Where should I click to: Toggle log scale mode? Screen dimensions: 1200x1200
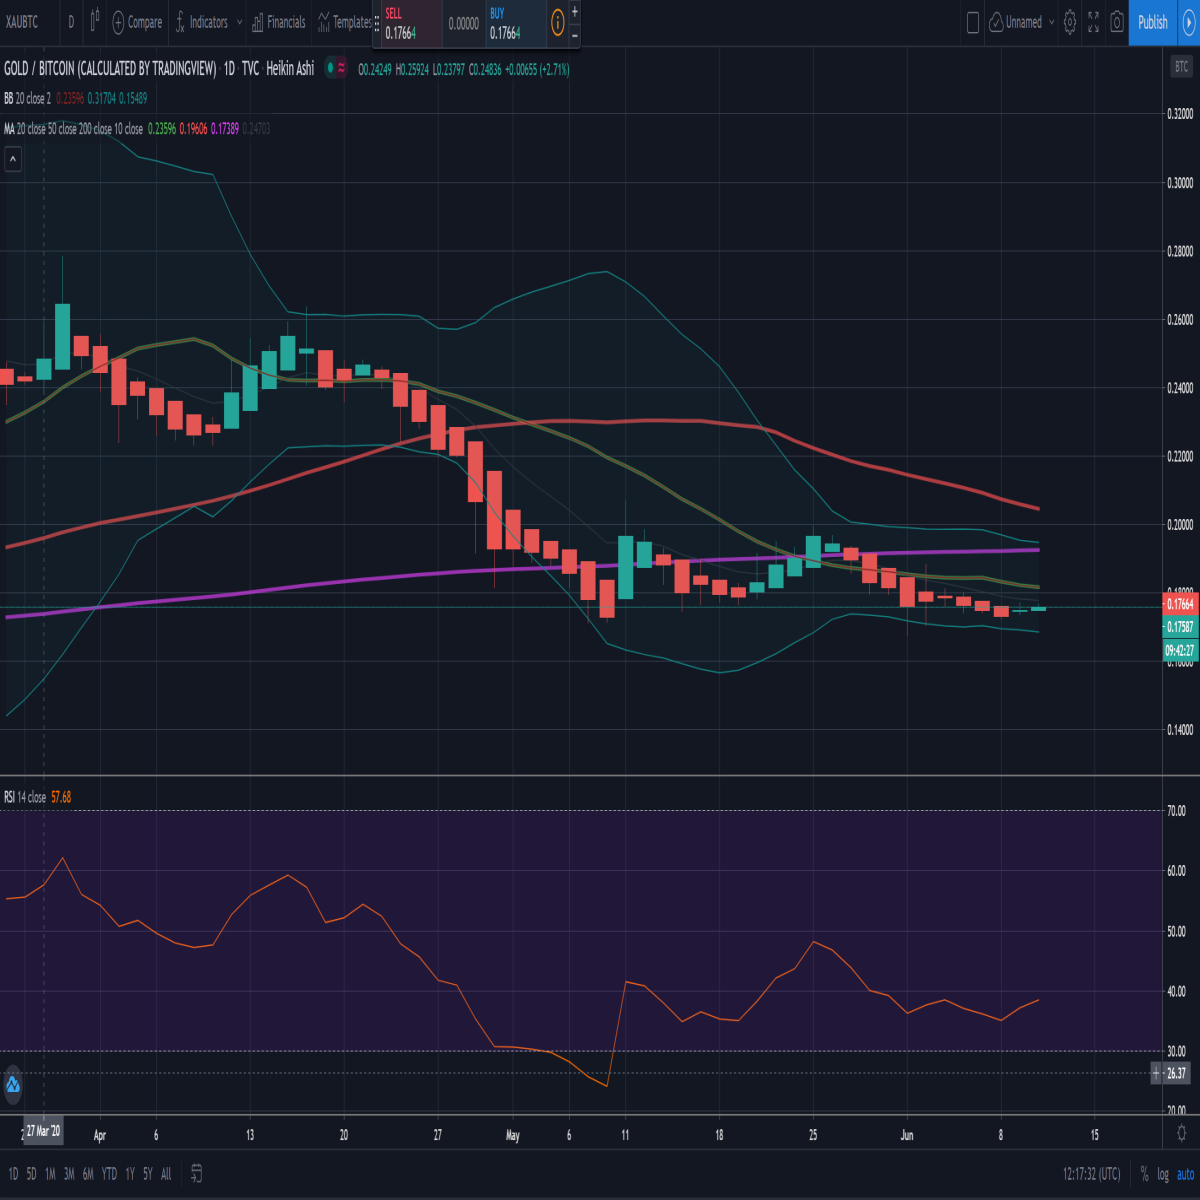click(1163, 1173)
